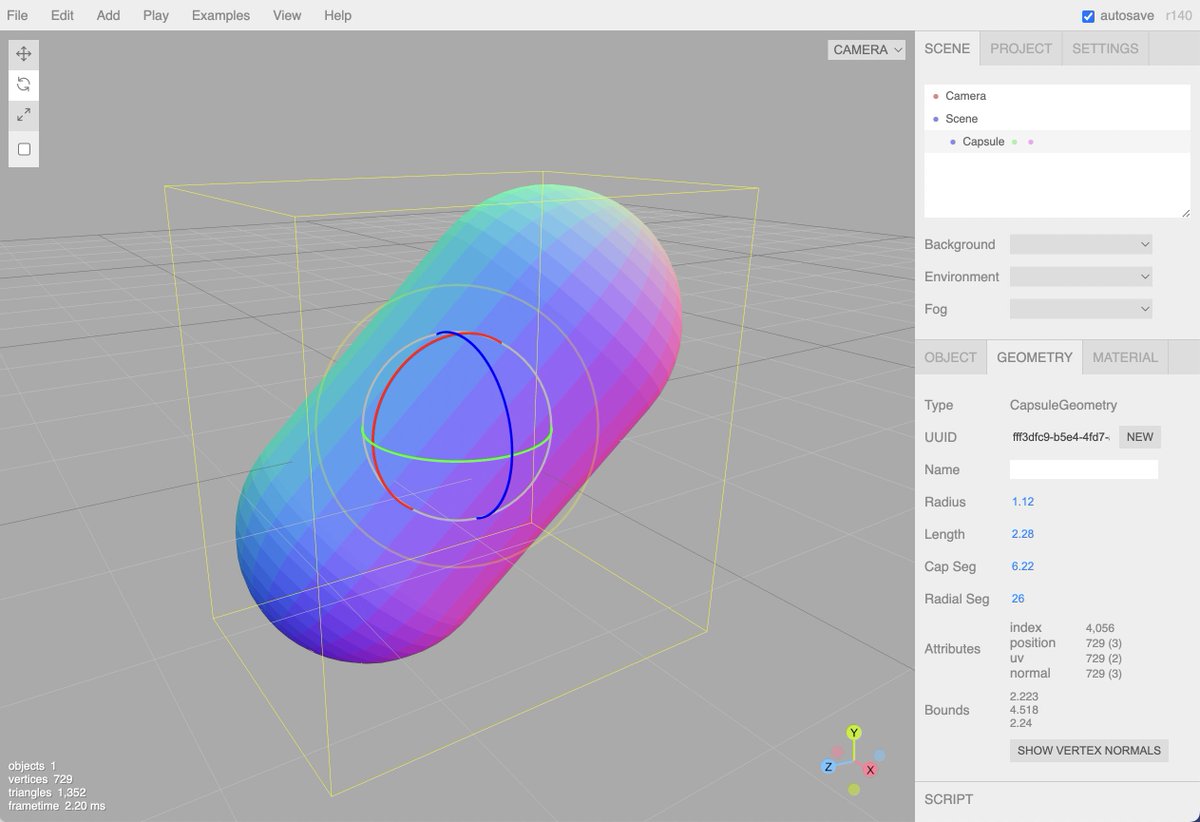Click the green geometry dot beside Capsule

[1015, 142]
